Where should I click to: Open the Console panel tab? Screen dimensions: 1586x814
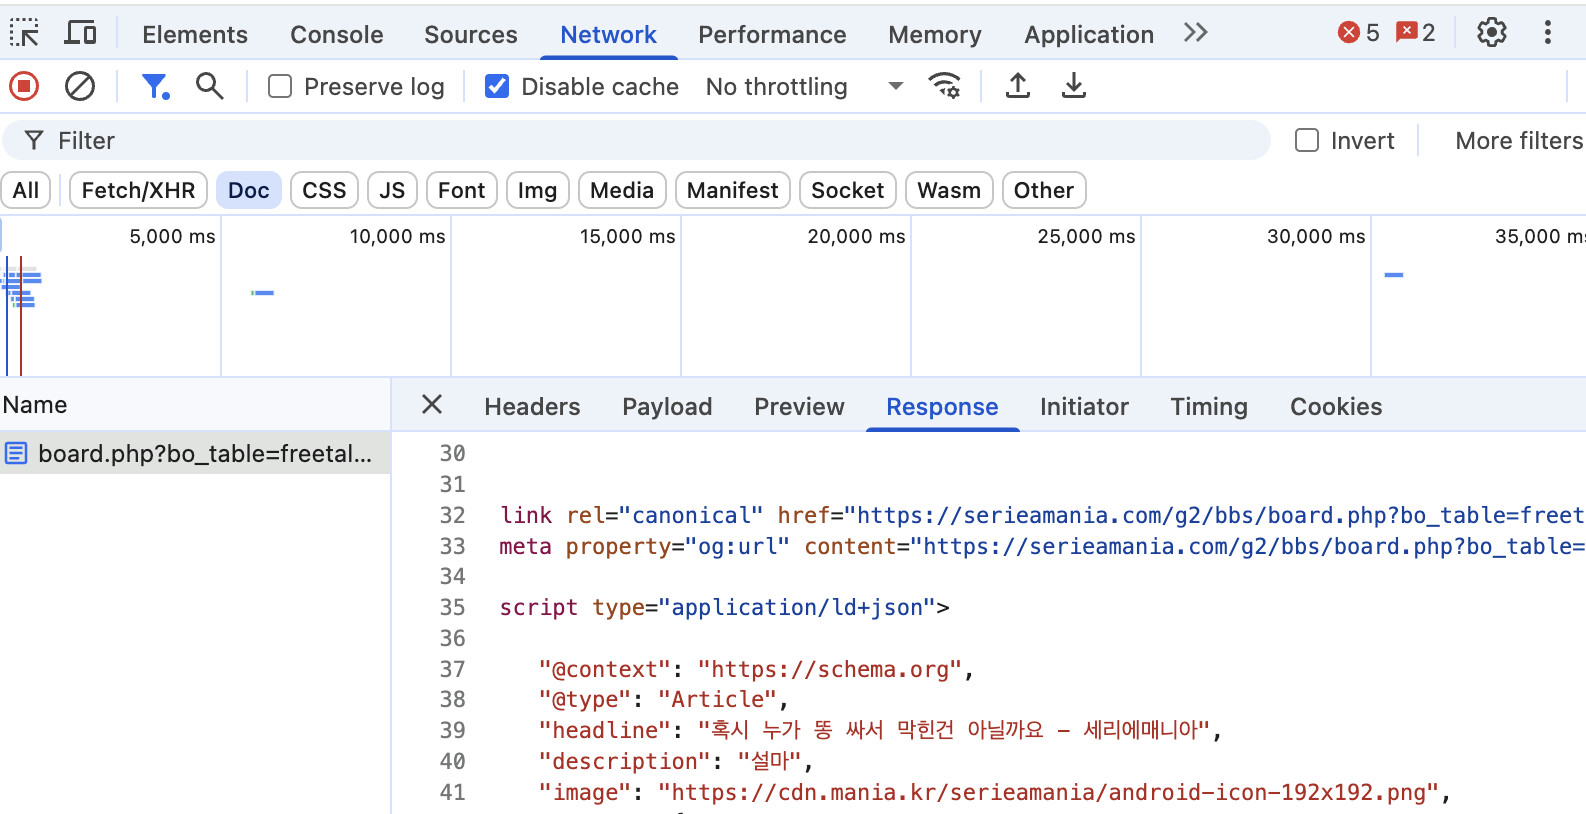pyautogui.click(x=336, y=35)
